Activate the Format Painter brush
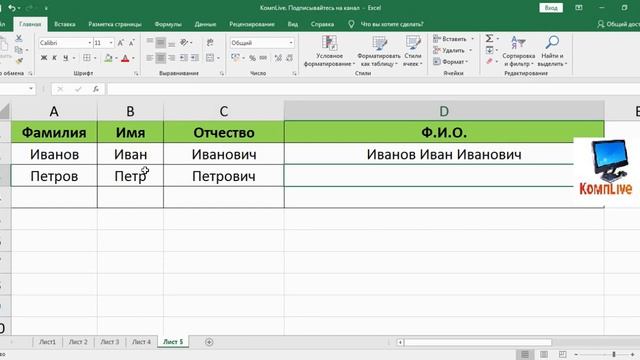 tap(19, 61)
